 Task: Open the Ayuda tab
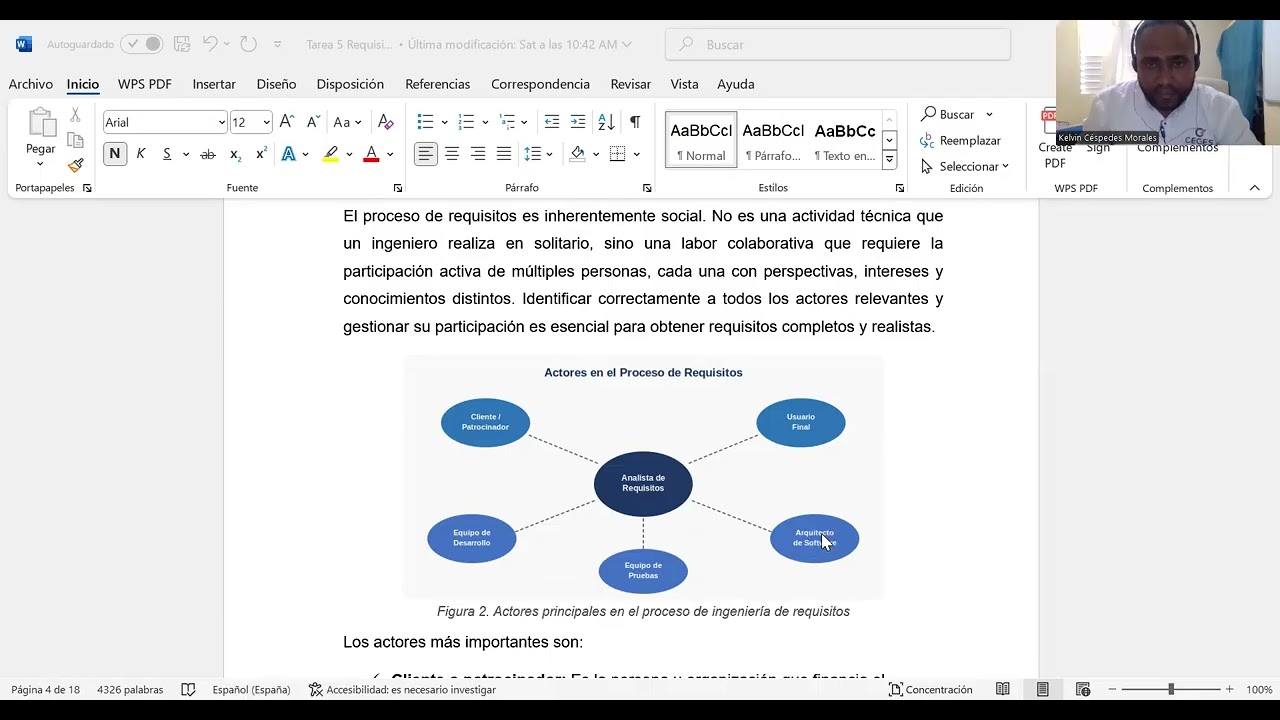(735, 84)
